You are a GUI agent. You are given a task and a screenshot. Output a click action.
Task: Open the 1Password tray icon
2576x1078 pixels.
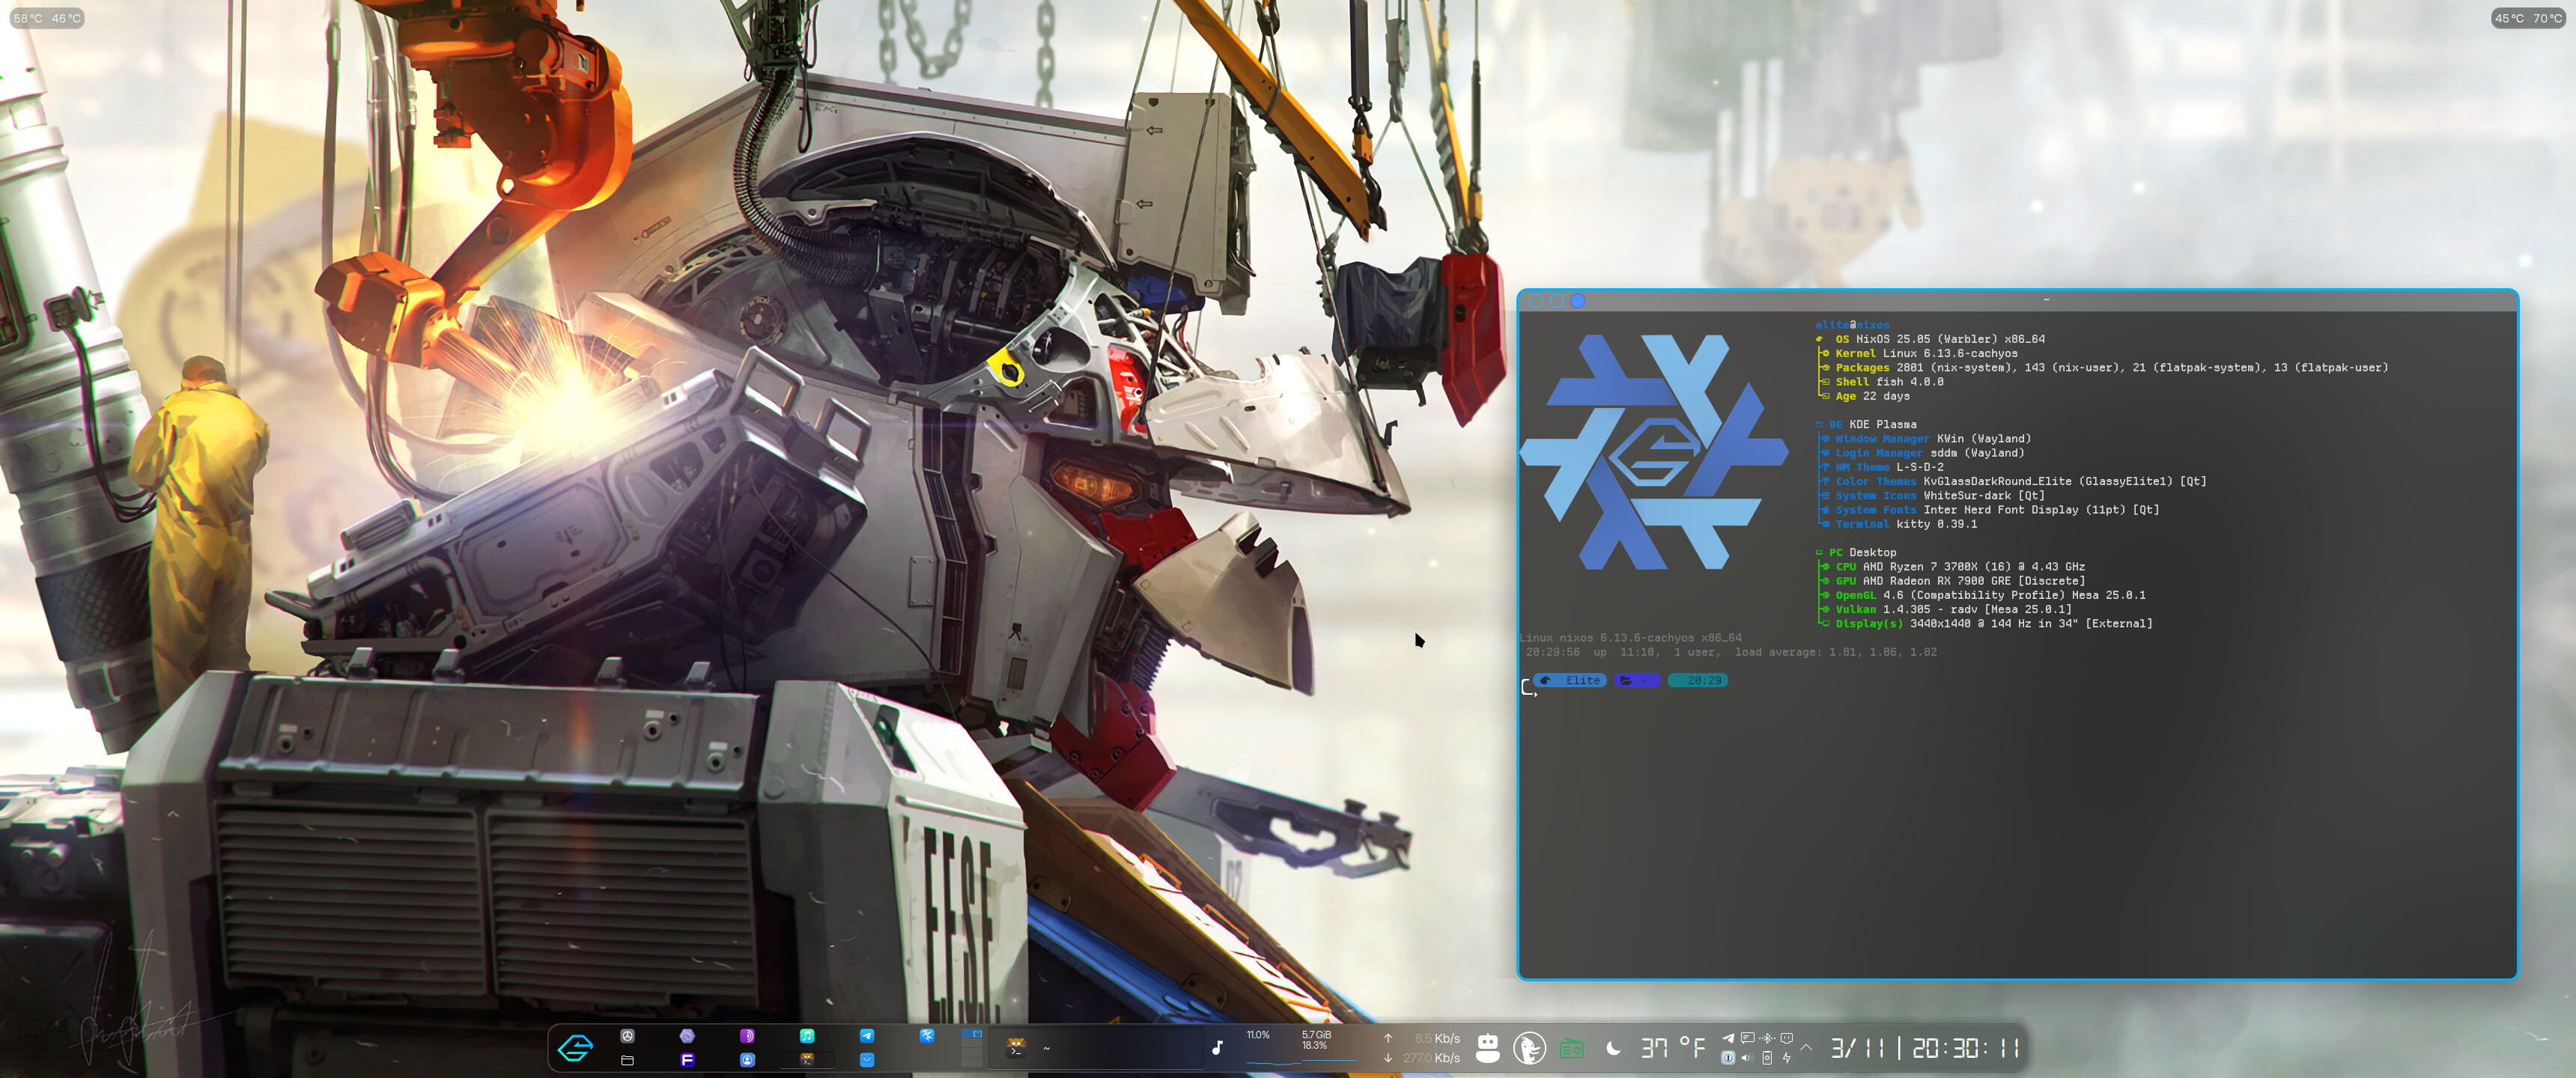click(1728, 1058)
